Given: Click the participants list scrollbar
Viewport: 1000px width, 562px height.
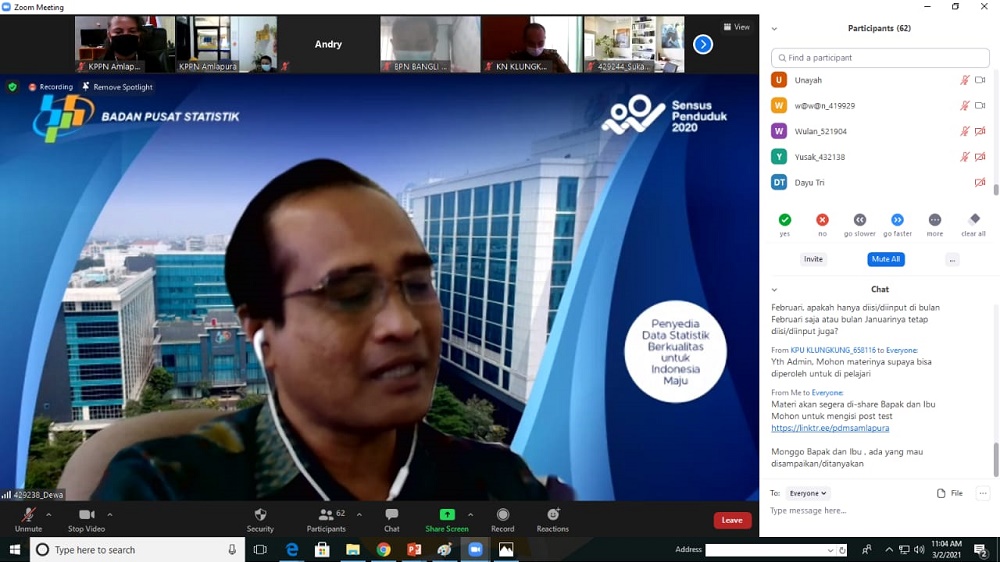Looking at the screenshot, I should pos(996,189).
